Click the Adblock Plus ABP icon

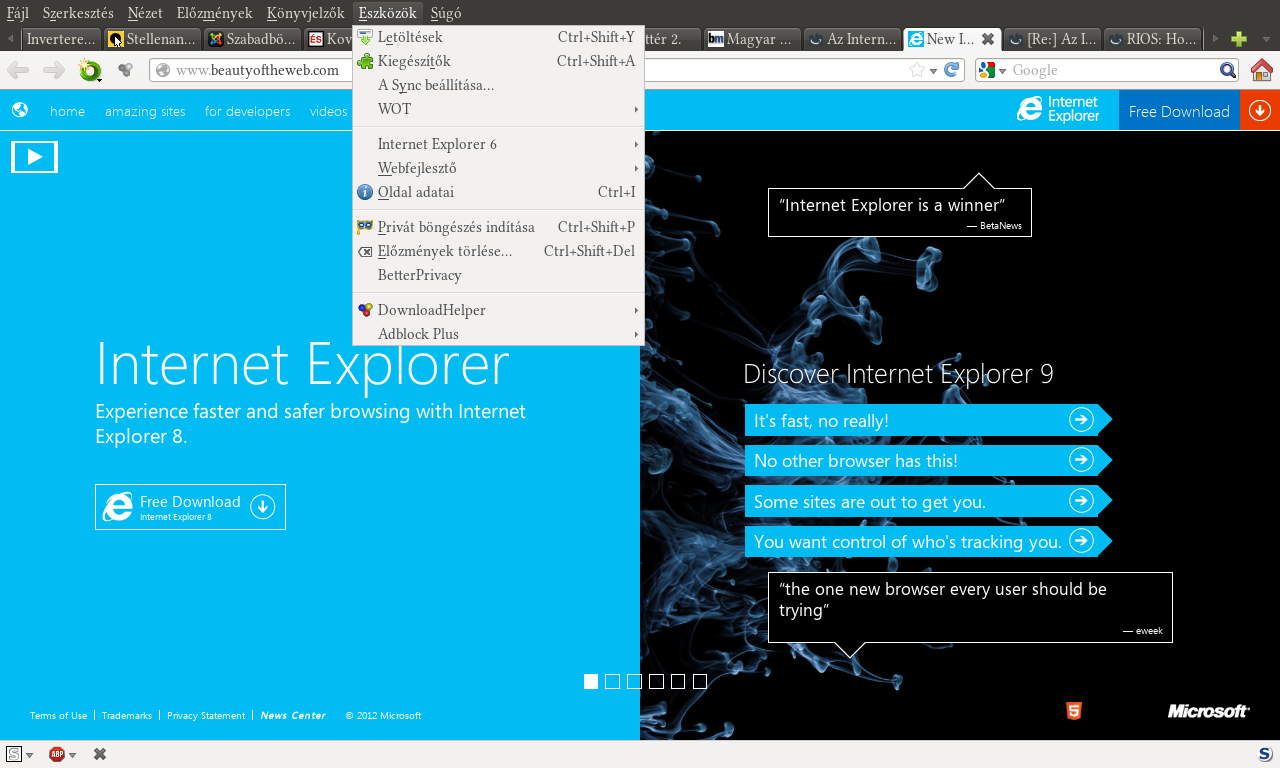pos(57,754)
